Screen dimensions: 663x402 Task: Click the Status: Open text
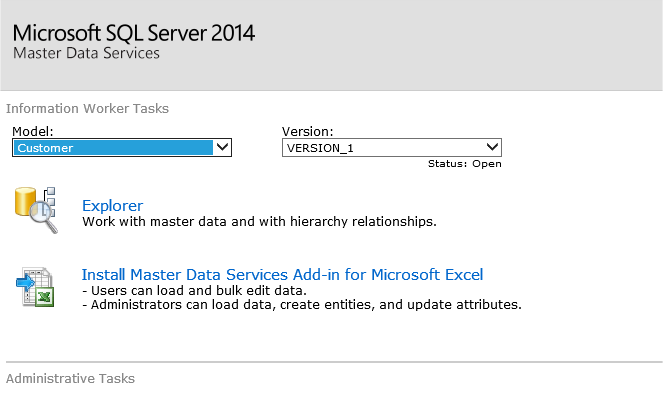click(x=464, y=164)
